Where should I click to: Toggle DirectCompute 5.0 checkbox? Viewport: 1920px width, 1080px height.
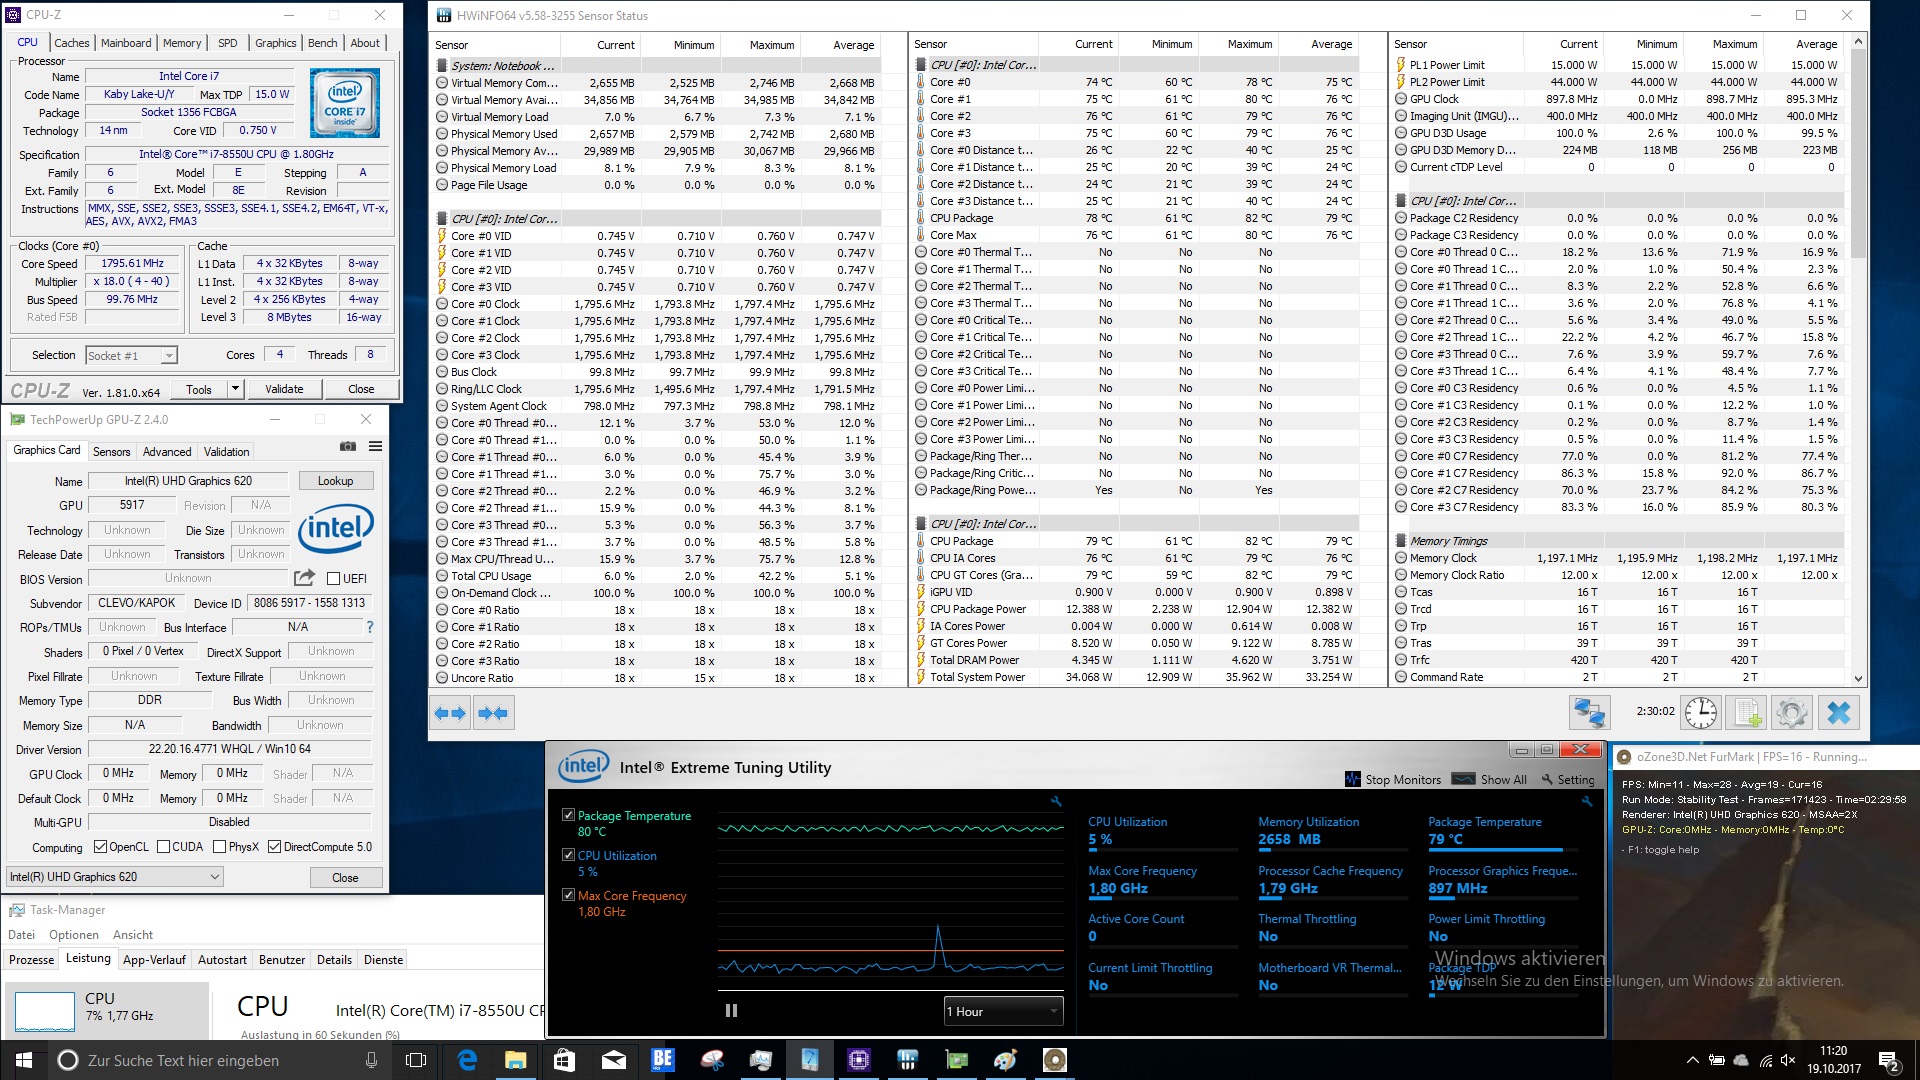coord(274,847)
